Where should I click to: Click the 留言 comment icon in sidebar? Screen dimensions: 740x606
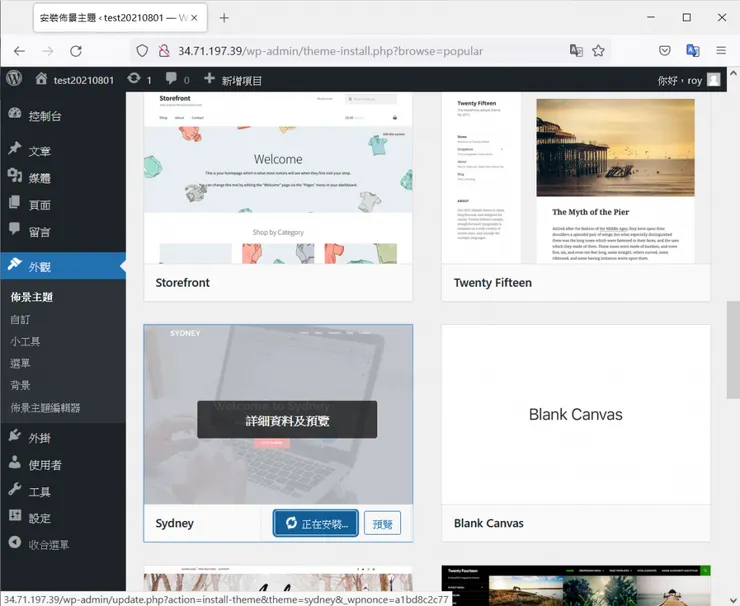pyautogui.click(x=15, y=229)
